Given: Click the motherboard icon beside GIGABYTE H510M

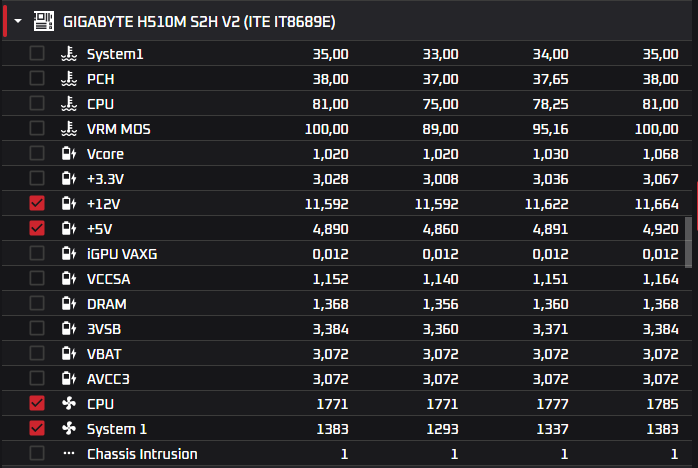Looking at the screenshot, I should coord(44,21).
